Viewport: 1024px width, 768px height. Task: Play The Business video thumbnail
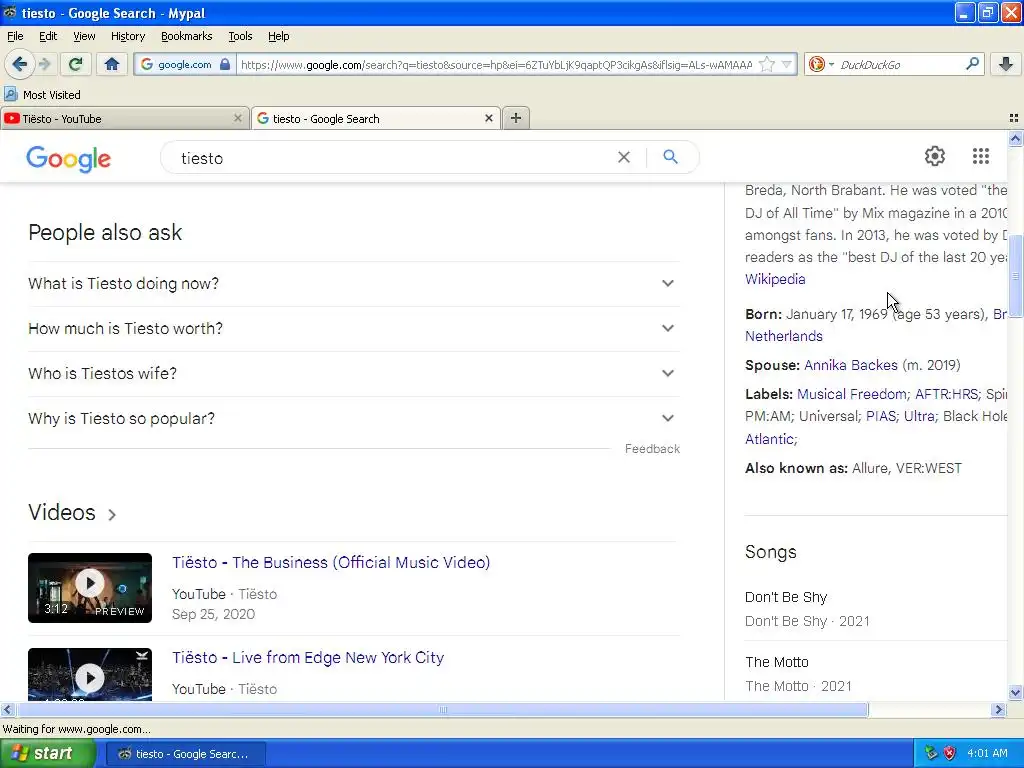(x=90, y=588)
